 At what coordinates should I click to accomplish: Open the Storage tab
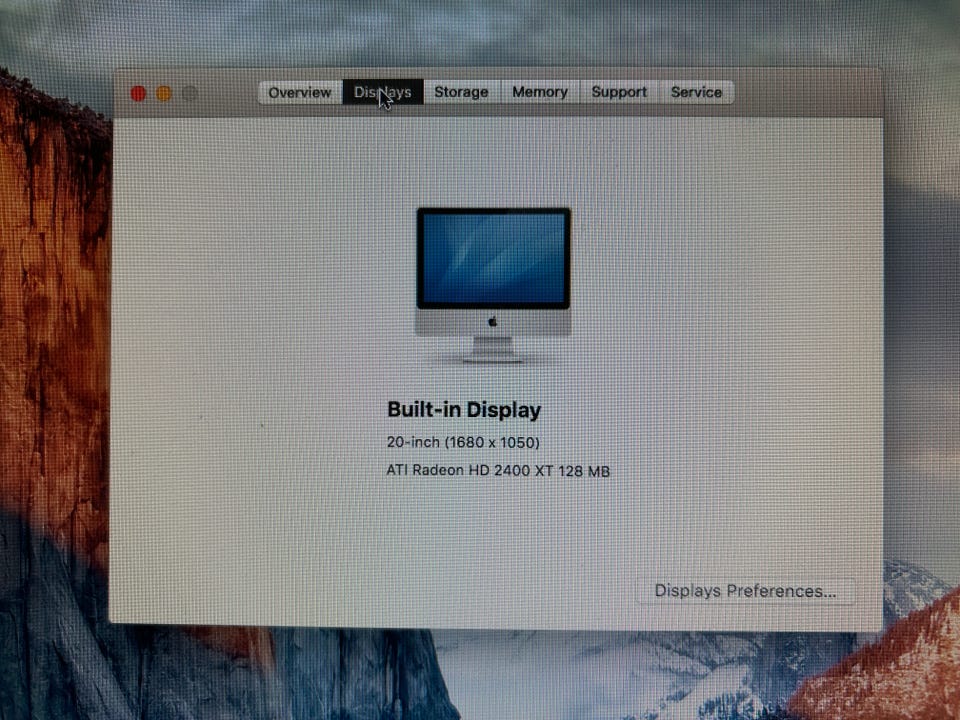click(462, 92)
